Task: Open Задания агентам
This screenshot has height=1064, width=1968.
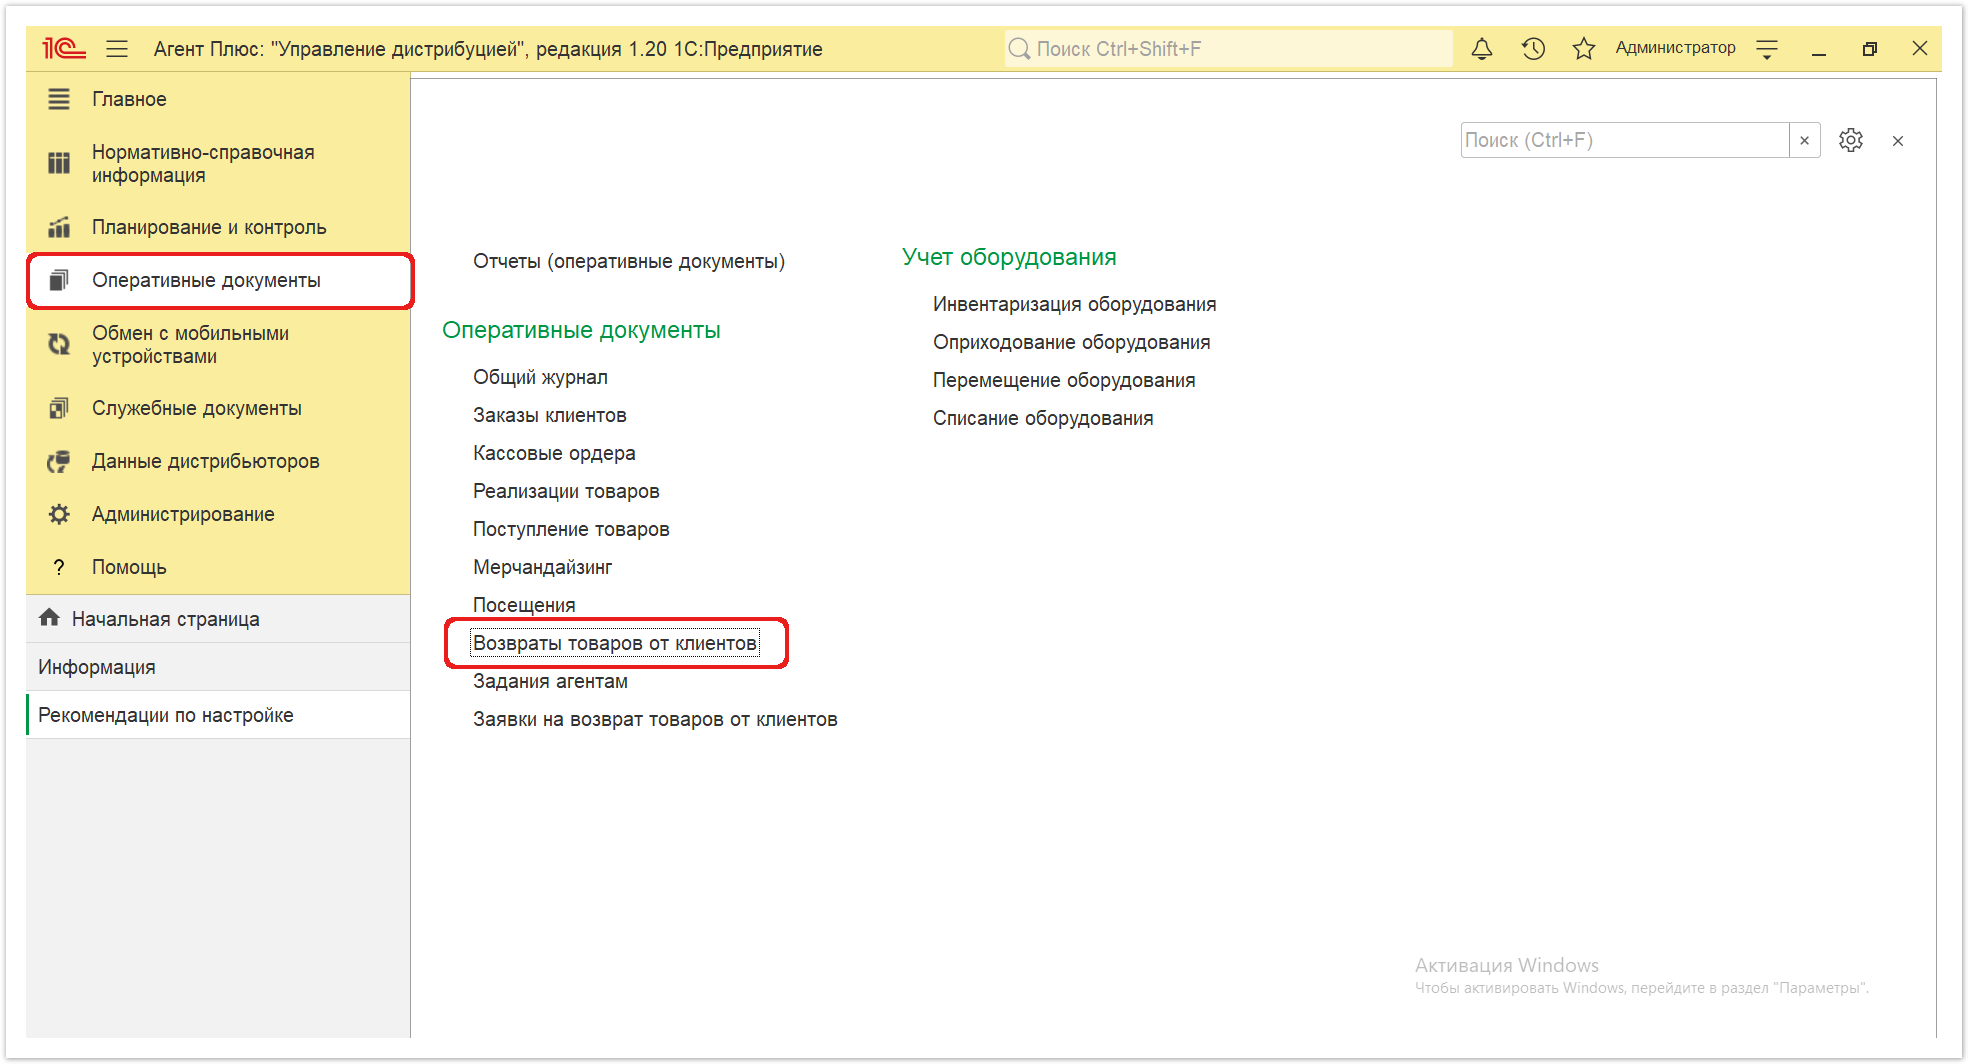Action: [550, 681]
